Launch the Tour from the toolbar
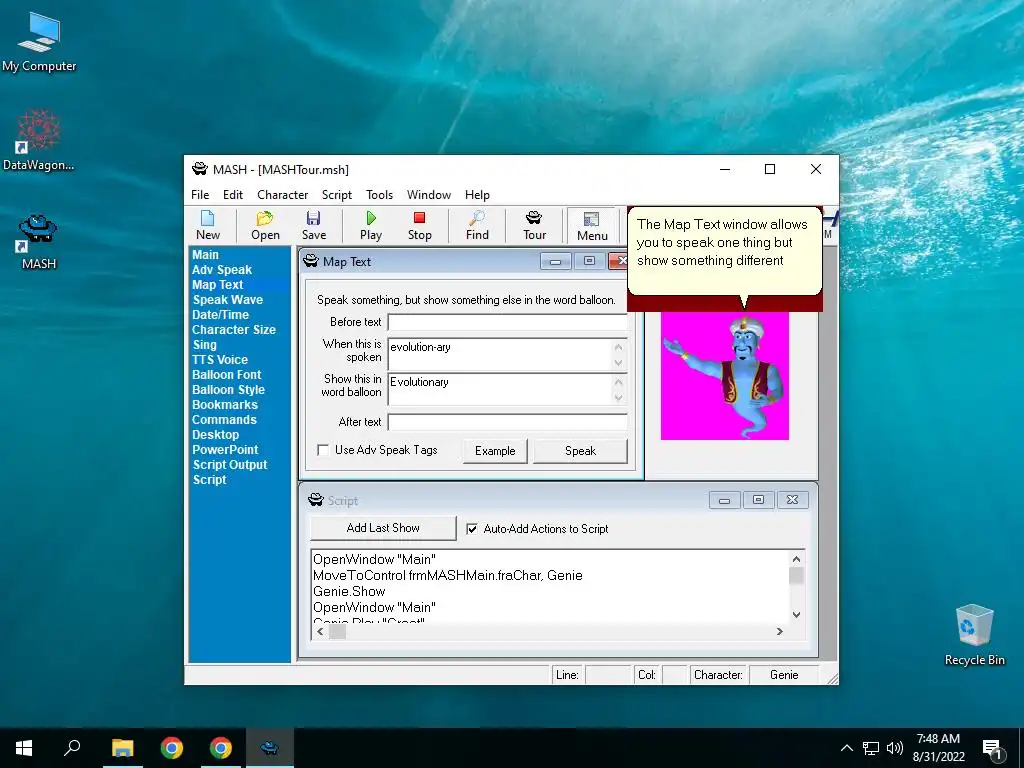The height and width of the screenshot is (768, 1024). 534,225
